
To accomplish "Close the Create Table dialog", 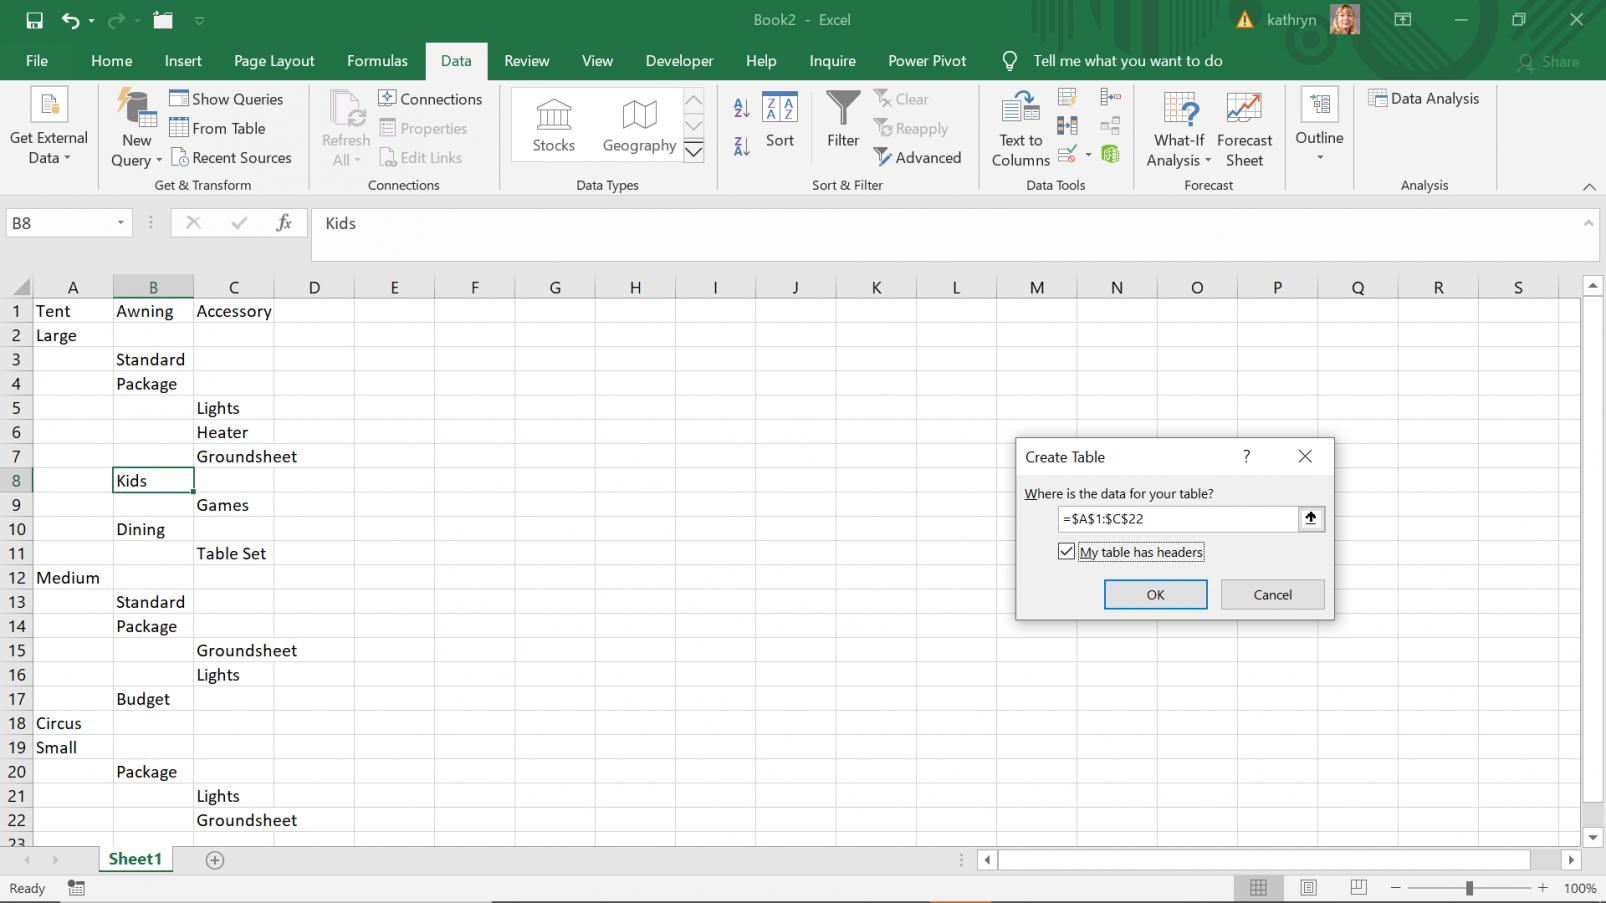I will [1305, 456].
